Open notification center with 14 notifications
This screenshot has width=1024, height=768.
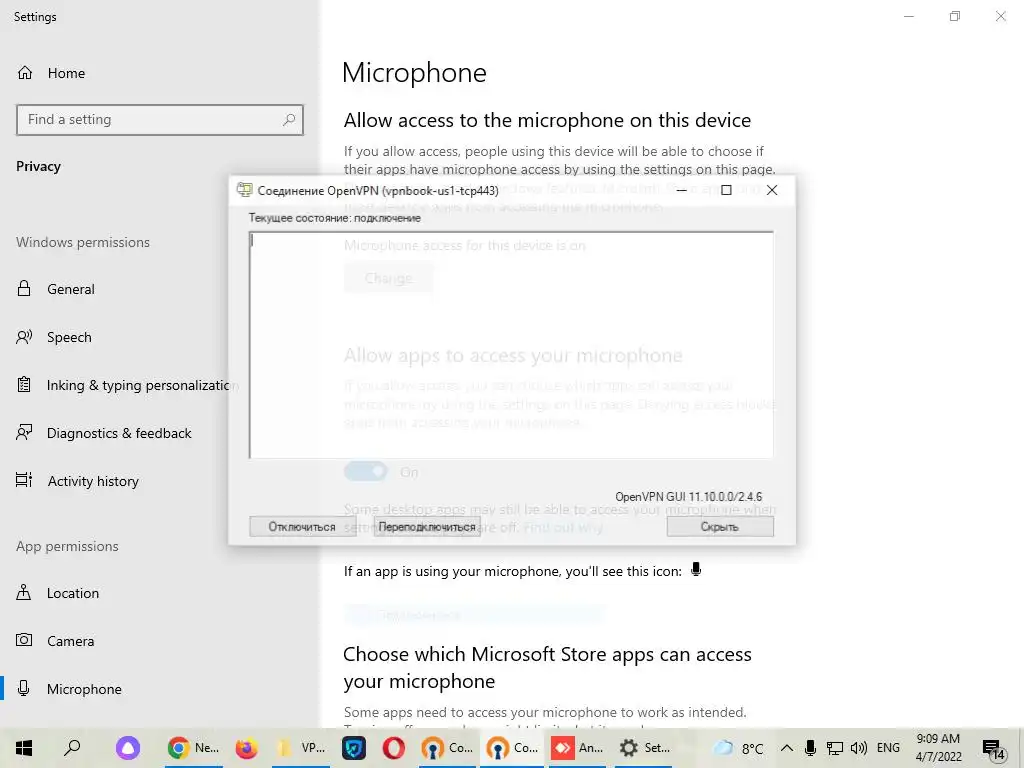(x=993, y=750)
